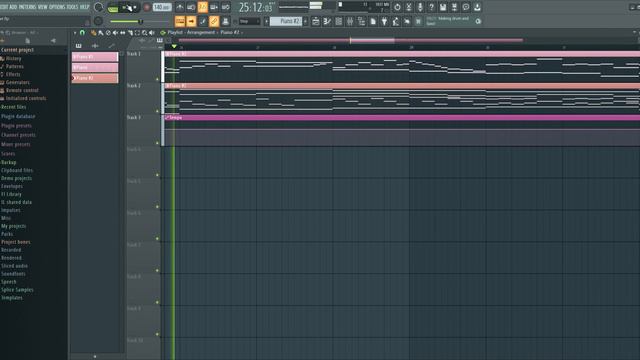Open the OPTIONS menu
The width and height of the screenshot is (640, 360).
[57, 7]
